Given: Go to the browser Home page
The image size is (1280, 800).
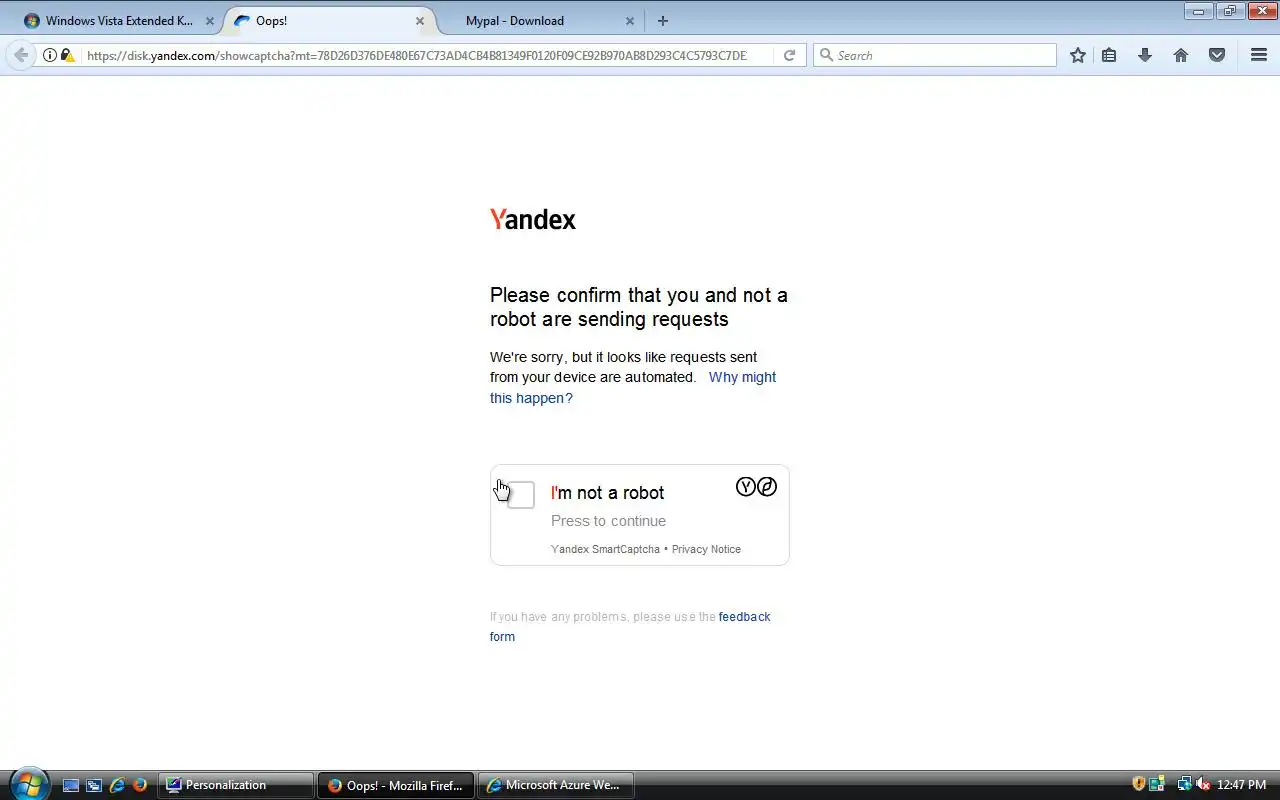Looking at the screenshot, I should tap(1181, 55).
